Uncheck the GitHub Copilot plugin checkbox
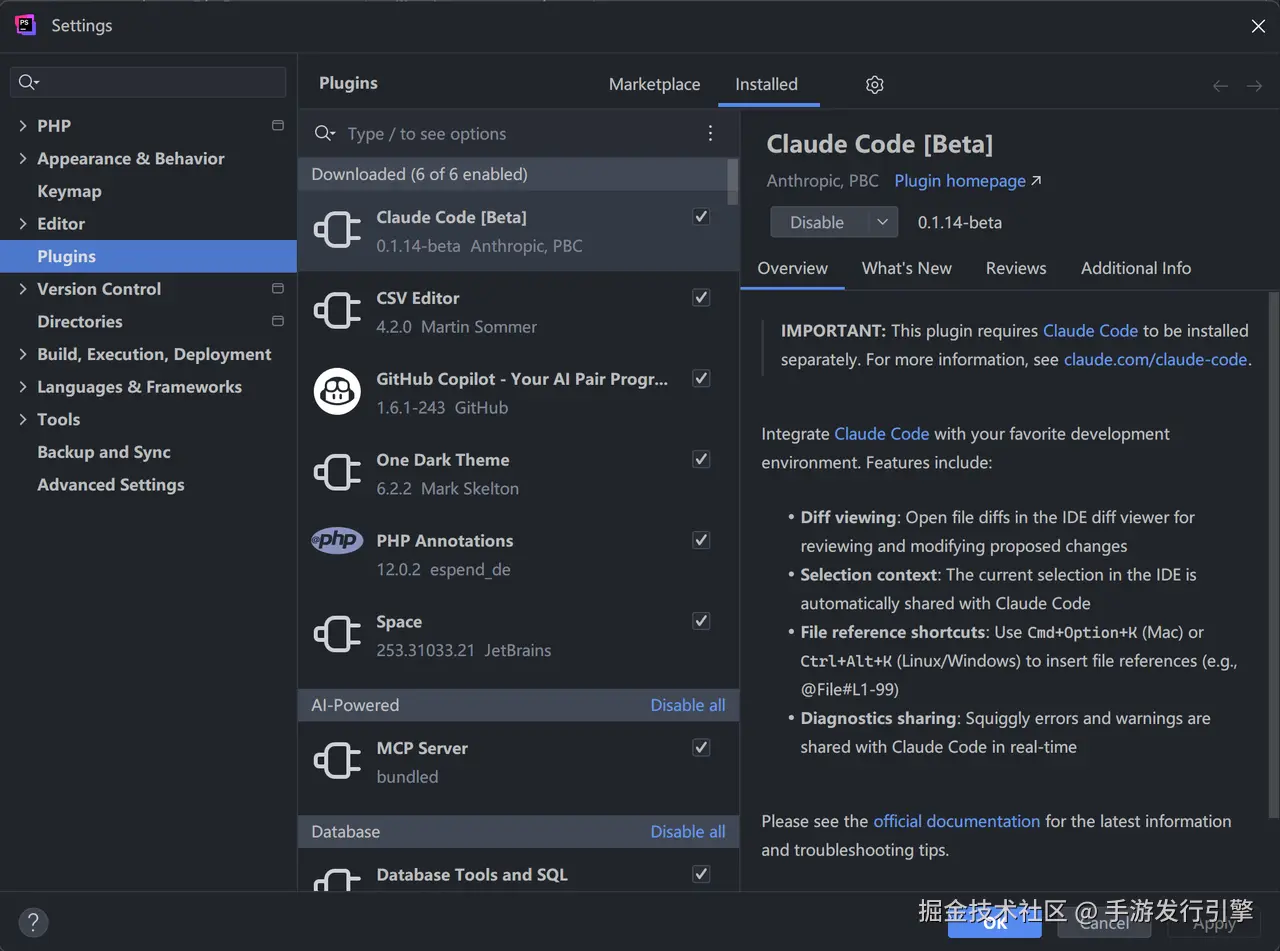The width and height of the screenshot is (1280, 951). (701, 378)
